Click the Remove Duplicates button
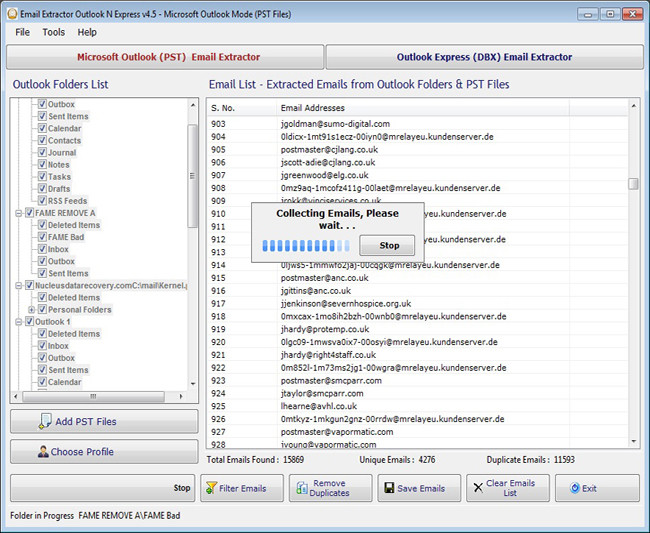Viewport: 650px width, 533px height. (x=330, y=488)
